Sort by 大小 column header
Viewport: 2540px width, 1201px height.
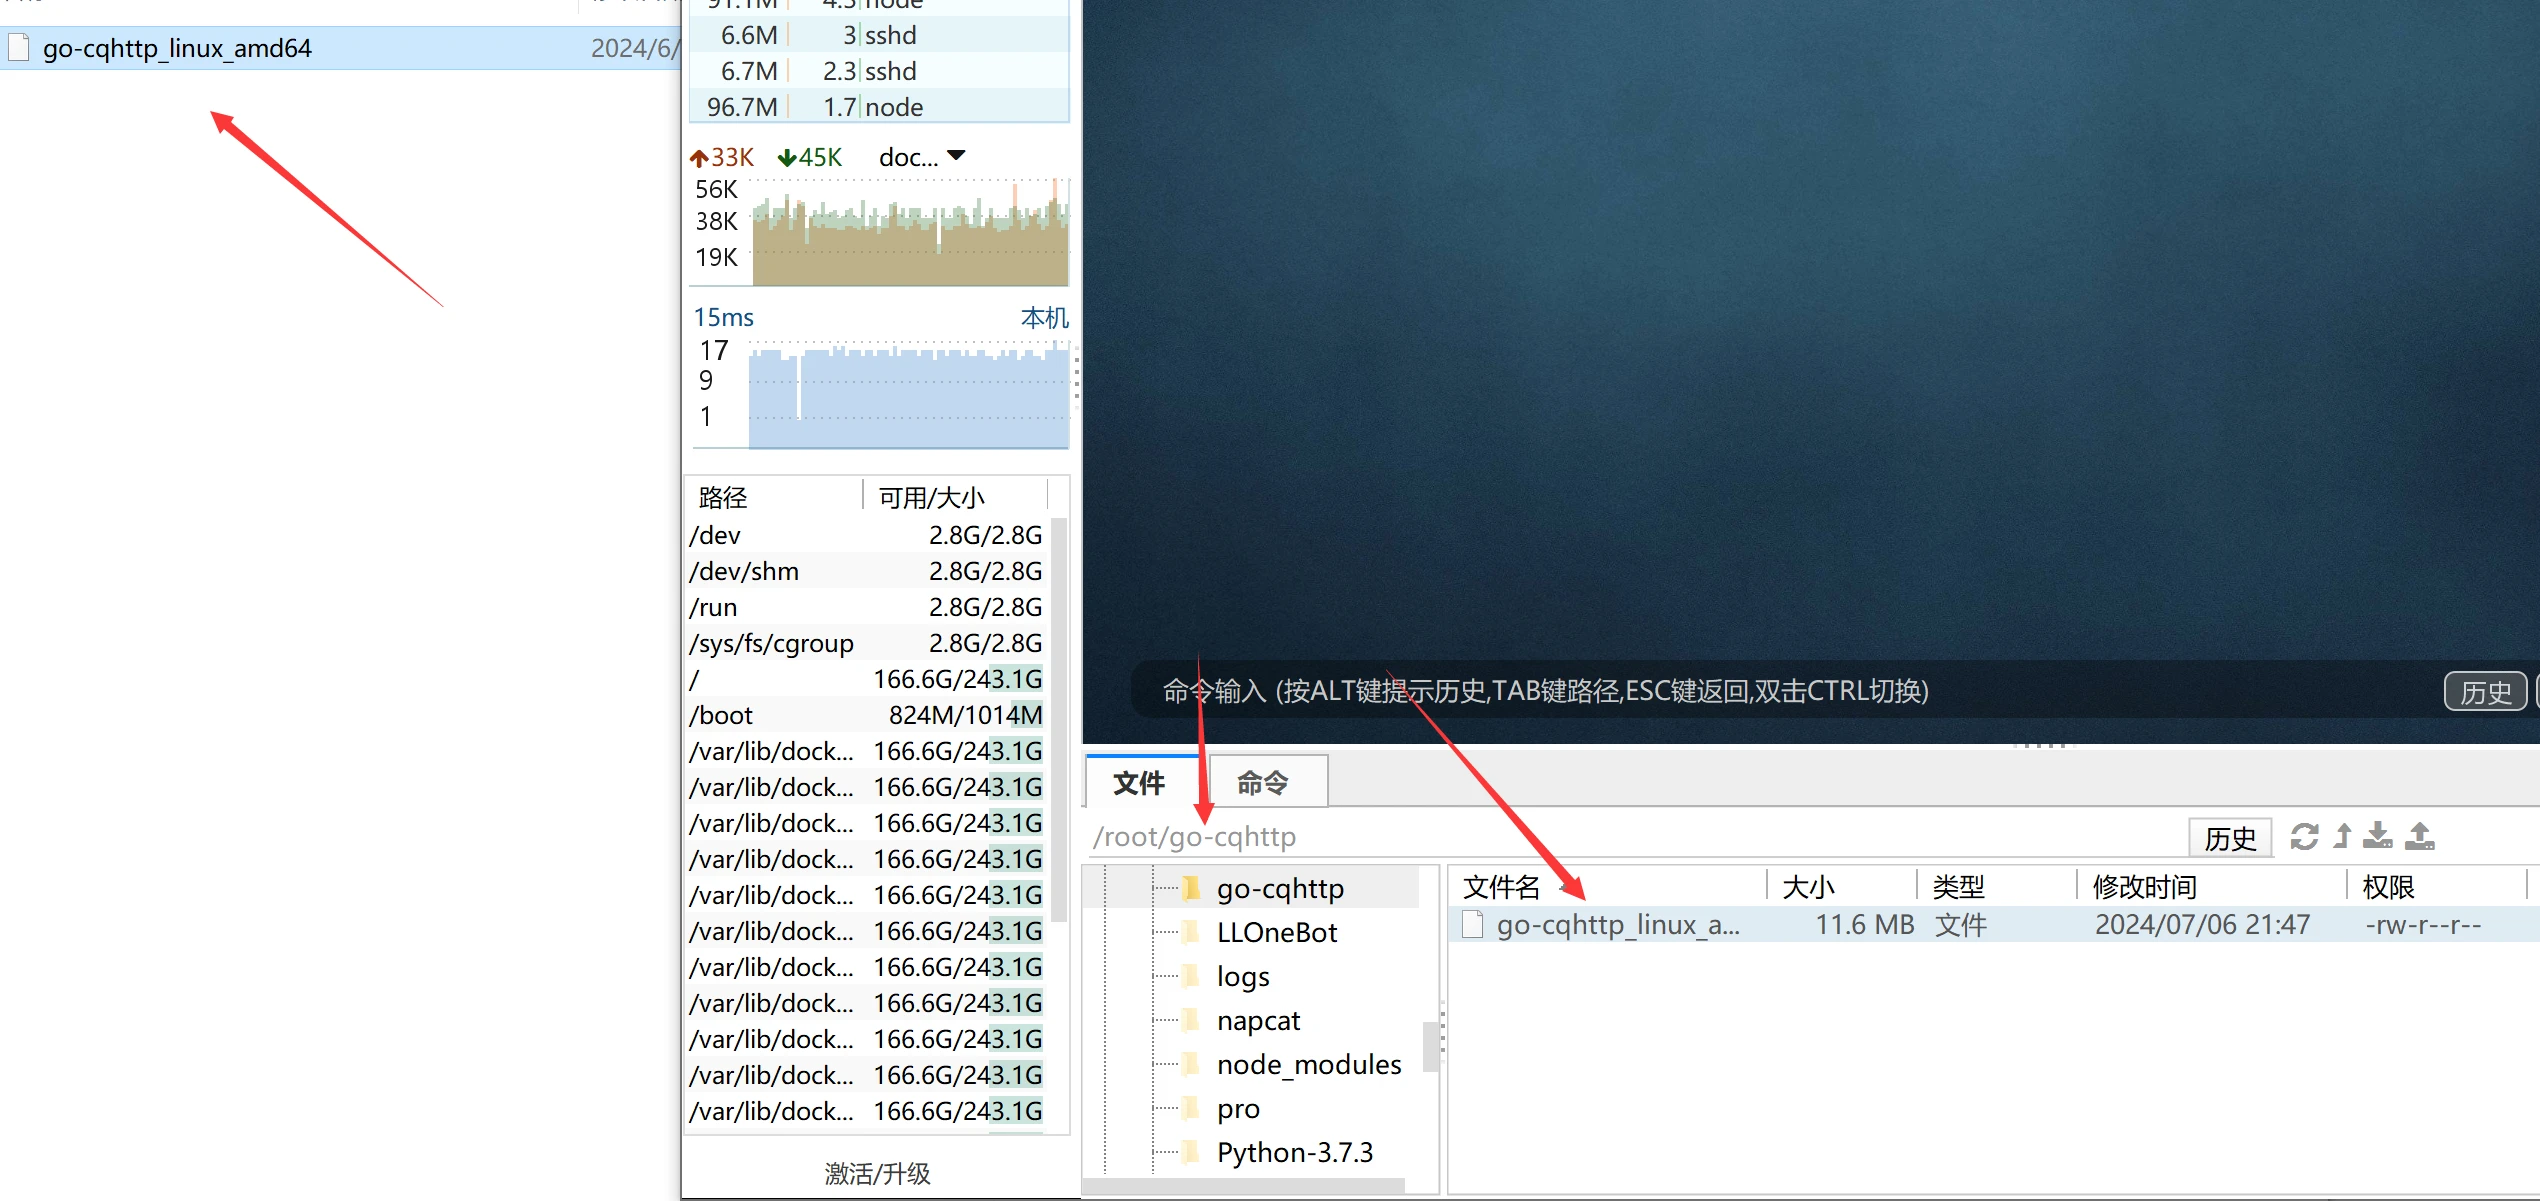1842,886
